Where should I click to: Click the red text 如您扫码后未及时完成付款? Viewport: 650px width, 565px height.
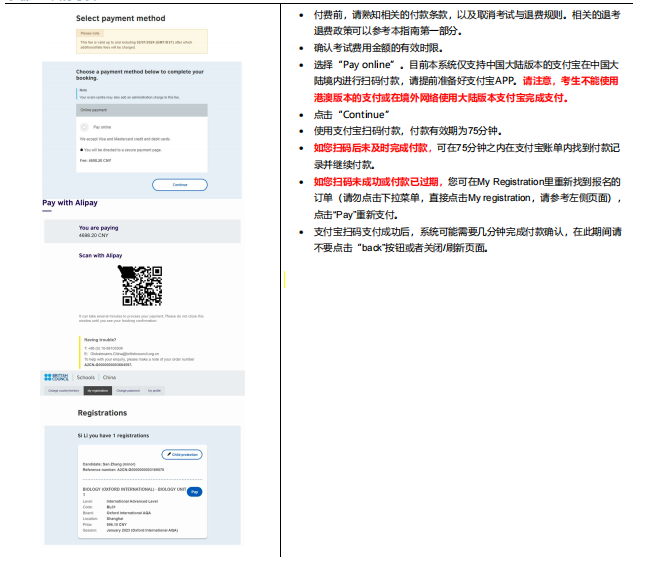[371, 148]
